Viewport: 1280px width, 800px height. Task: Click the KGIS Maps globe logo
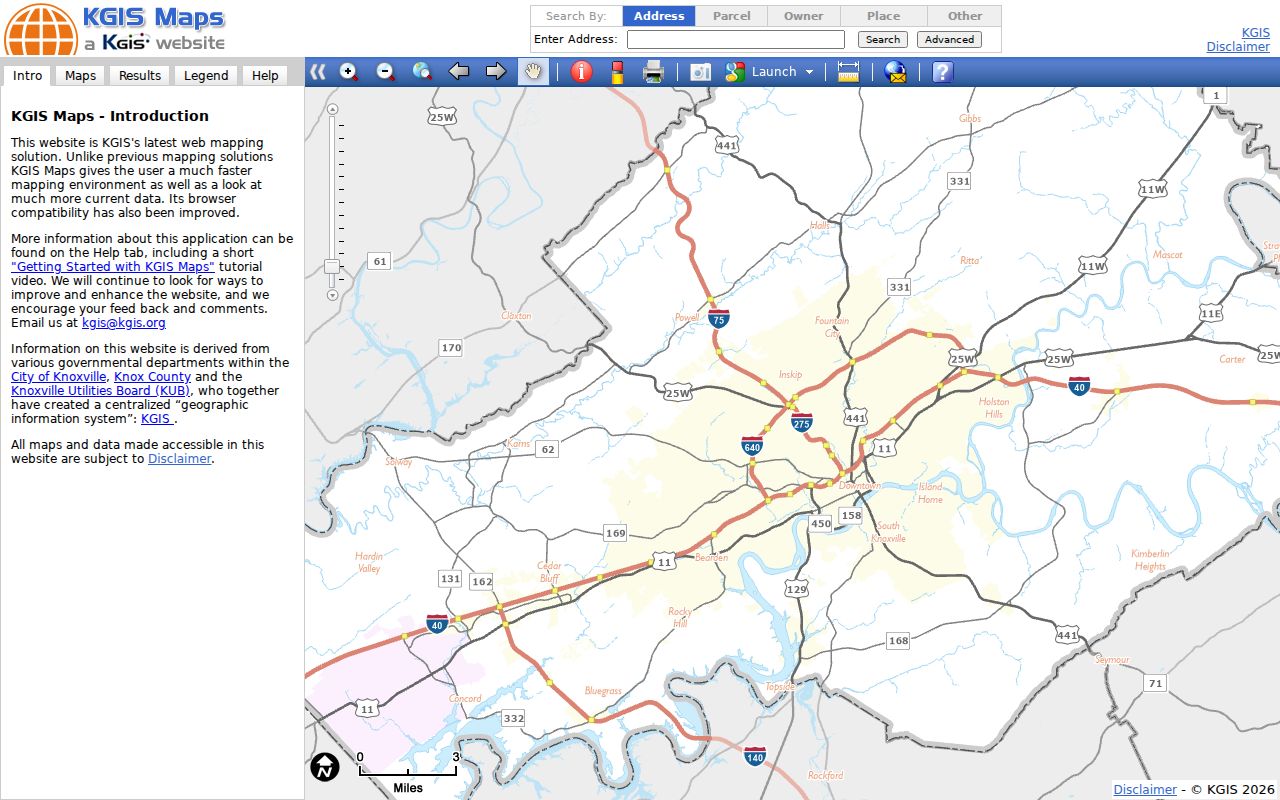pyautogui.click(x=41, y=30)
